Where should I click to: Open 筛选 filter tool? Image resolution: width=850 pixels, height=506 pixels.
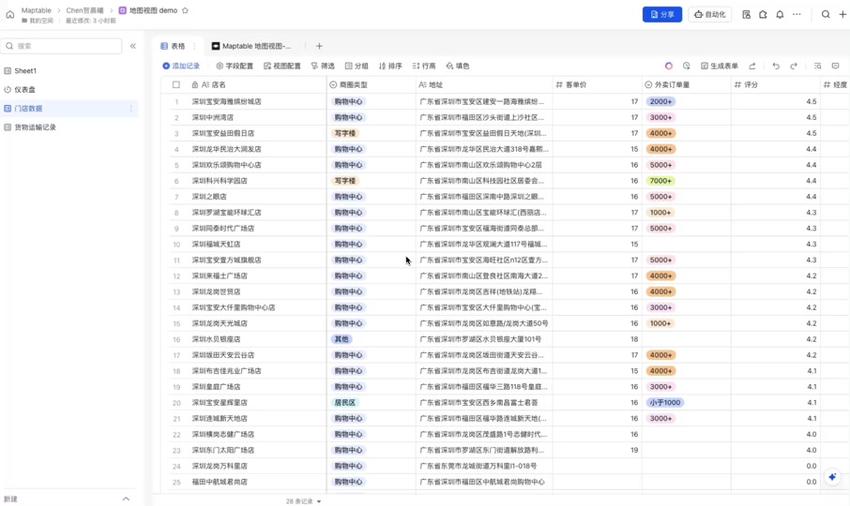tap(323, 66)
